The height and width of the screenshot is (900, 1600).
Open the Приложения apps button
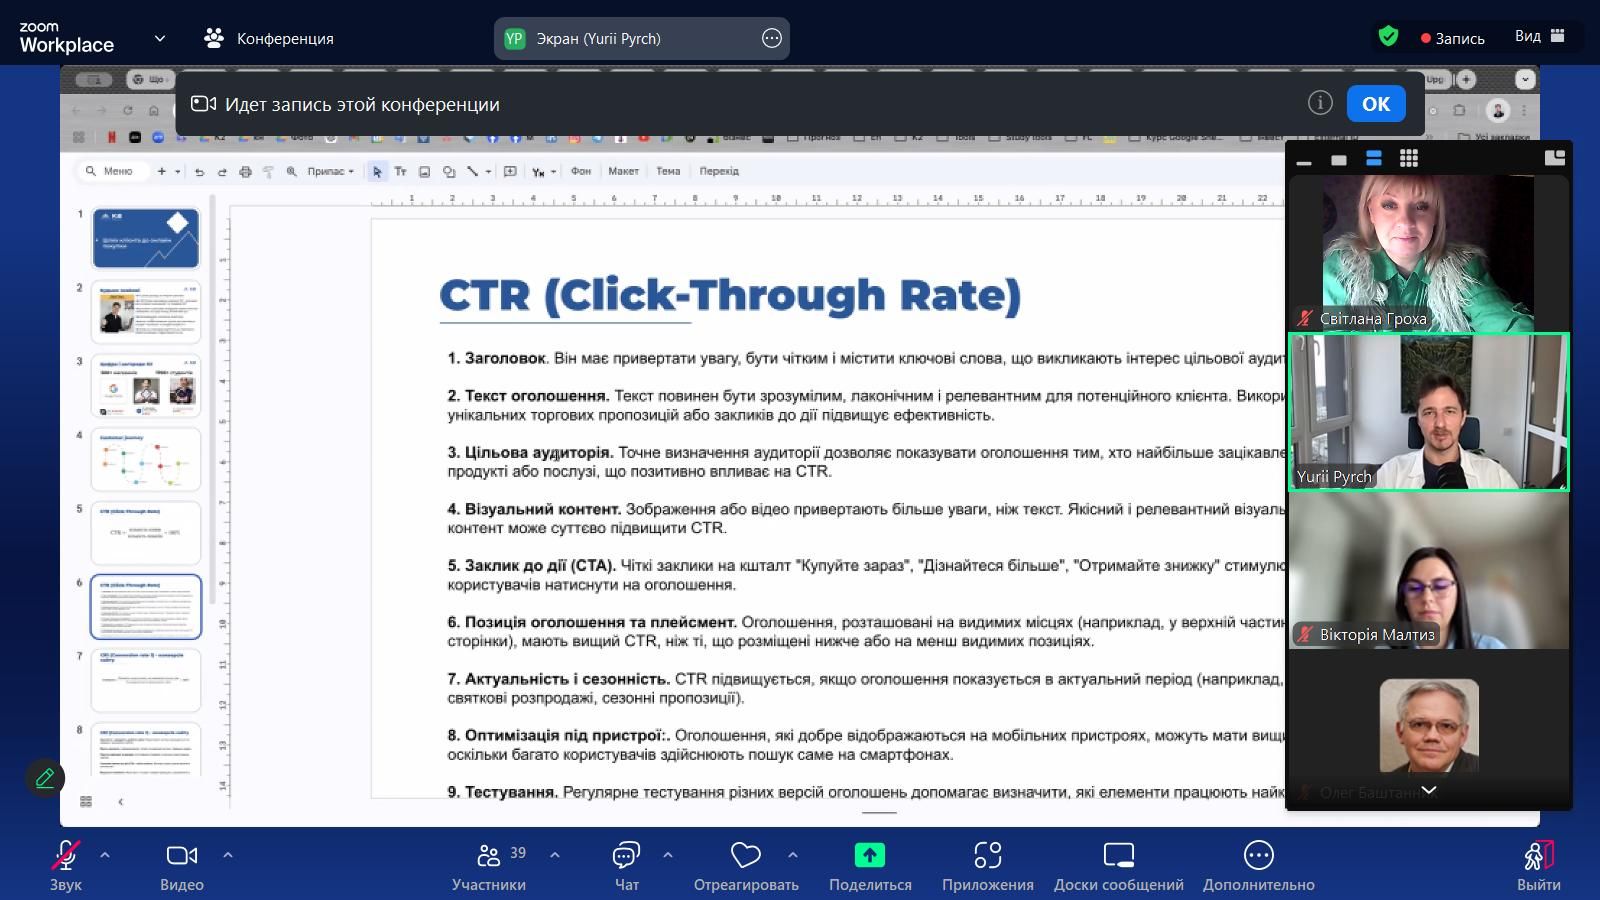pyautogui.click(x=988, y=865)
